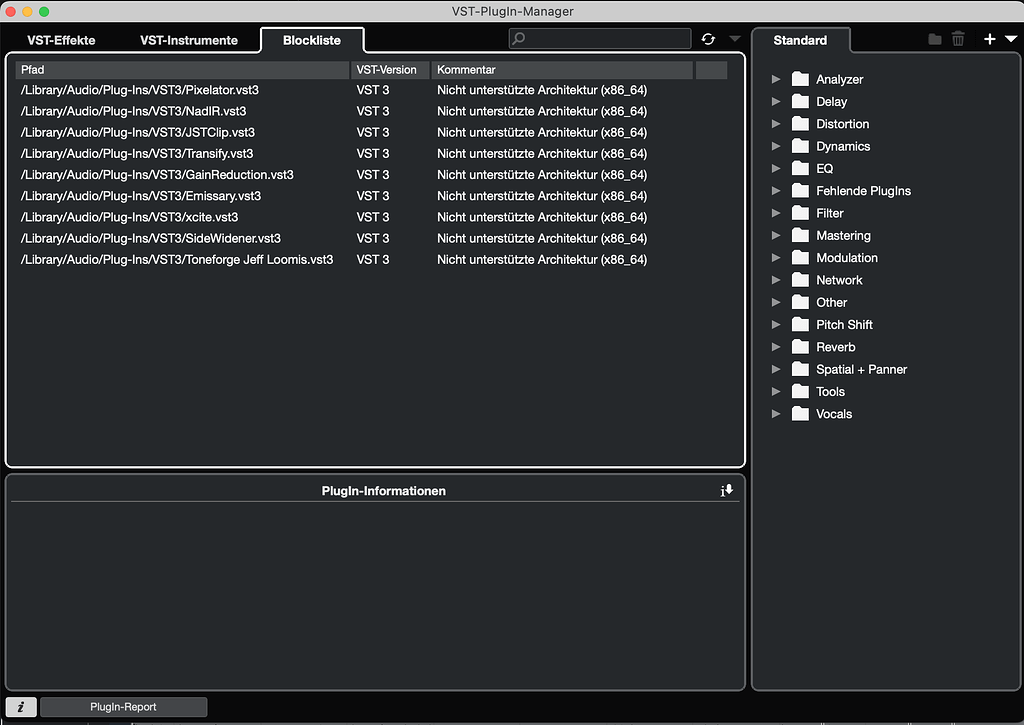The width and height of the screenshot is (1024, 725).
Task: Add a new collection via the plus icon
Action: (988, 38)
